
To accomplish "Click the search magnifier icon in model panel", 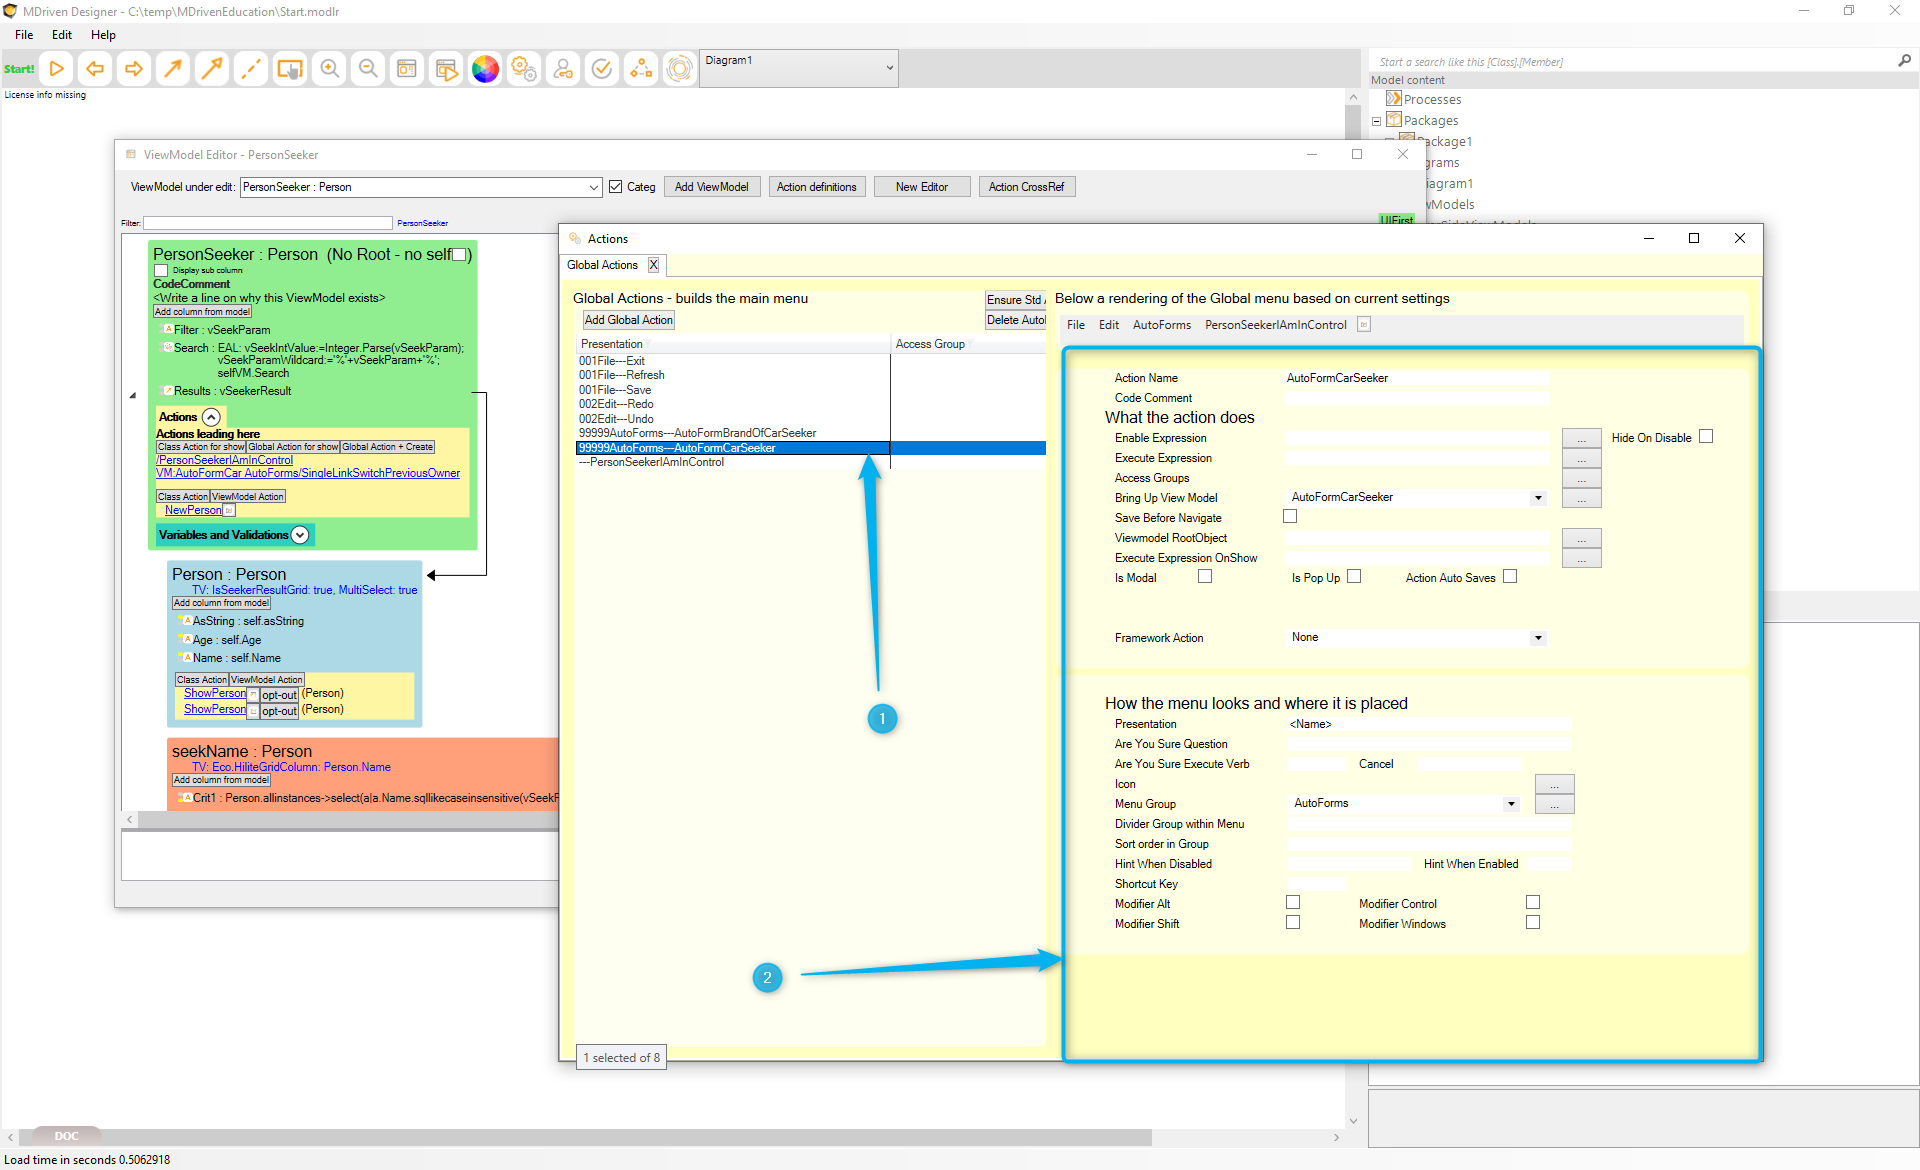I will (x=1904, y=61).
